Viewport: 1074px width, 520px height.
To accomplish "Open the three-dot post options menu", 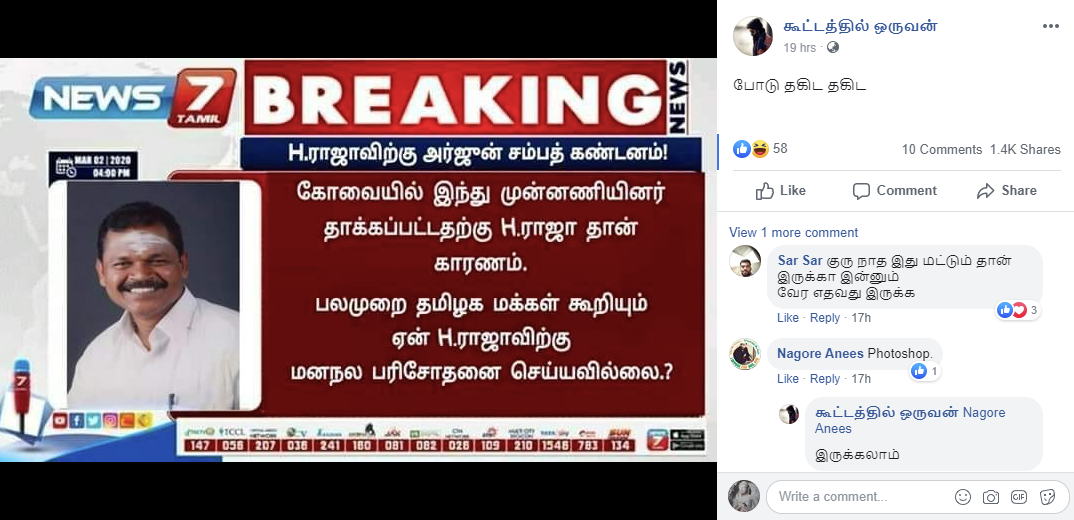I will tap(1051, 26).
